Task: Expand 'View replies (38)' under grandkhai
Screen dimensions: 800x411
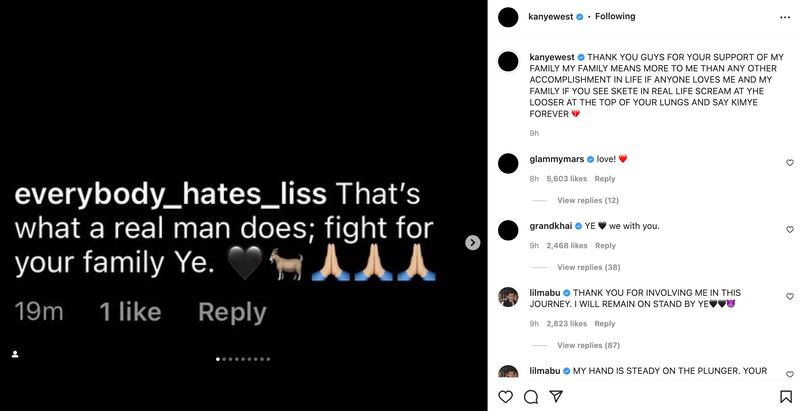Action: pyautogui.click(x=589, y=267)
